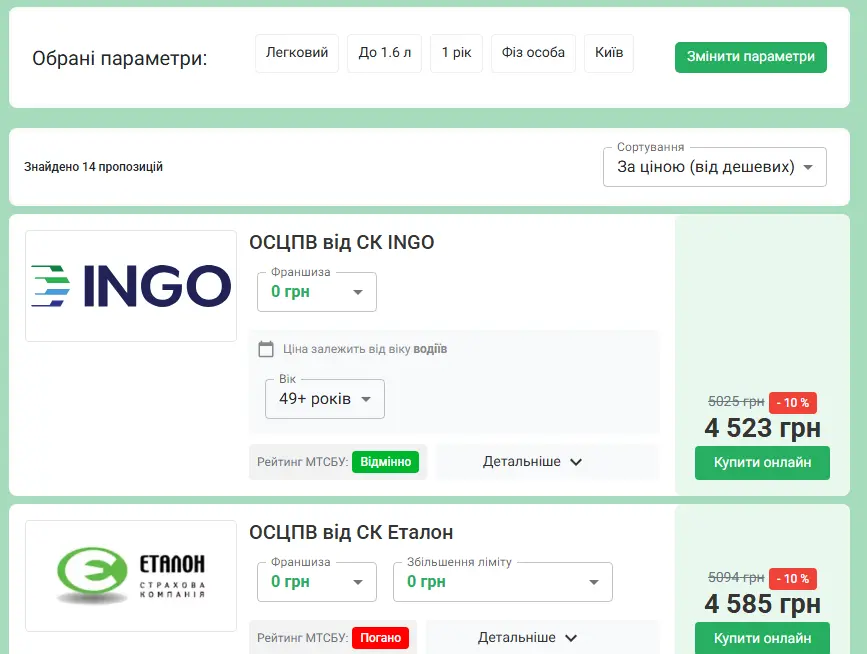Viewport: 867px width, 654px height.
Task: Click the crossed-out 5025 грн price
Action: click(736, 401)
